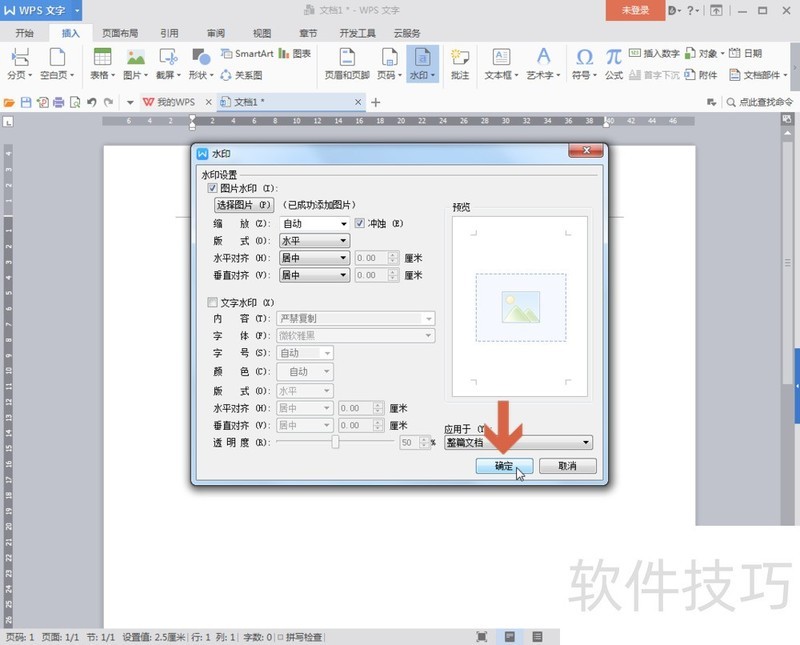Toggle the 冲蚀 washout checkbox
Image resolution: width=800 pixels, height=645 pixels.
point(360,223)
